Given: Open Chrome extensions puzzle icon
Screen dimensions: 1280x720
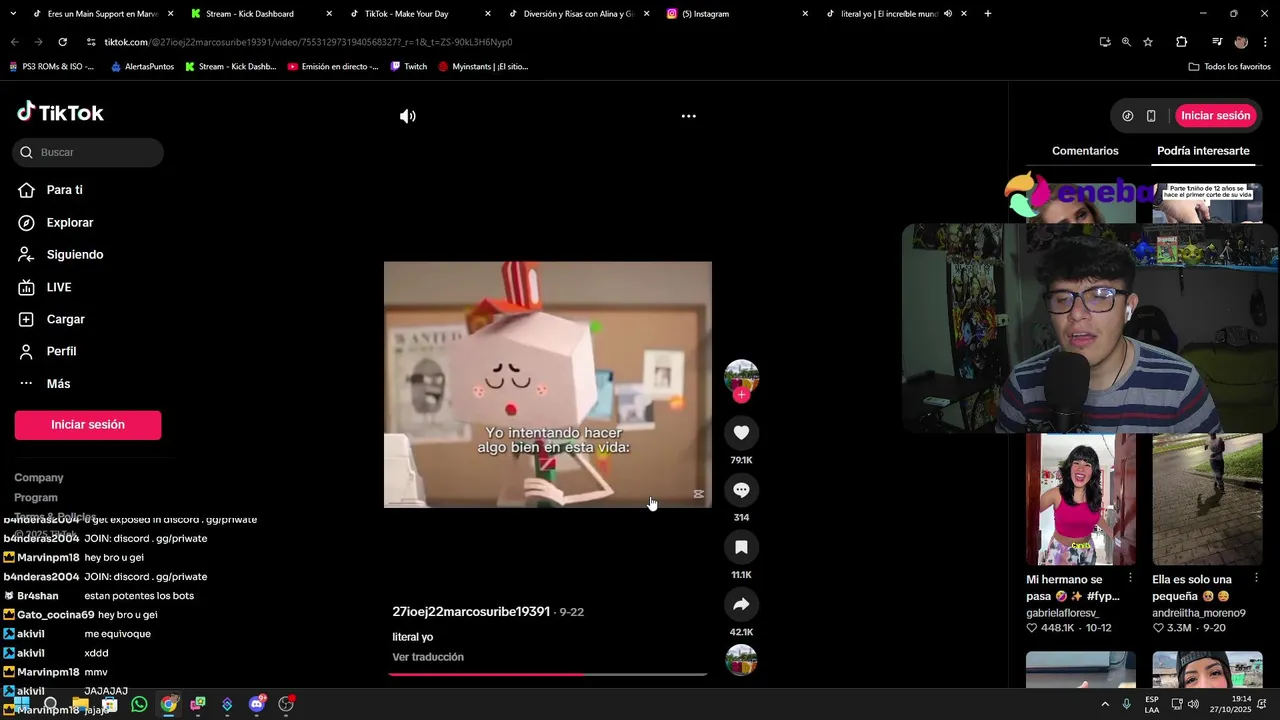Looking at the screenshot, I should pyautogui.click(x=1181, y=42).
